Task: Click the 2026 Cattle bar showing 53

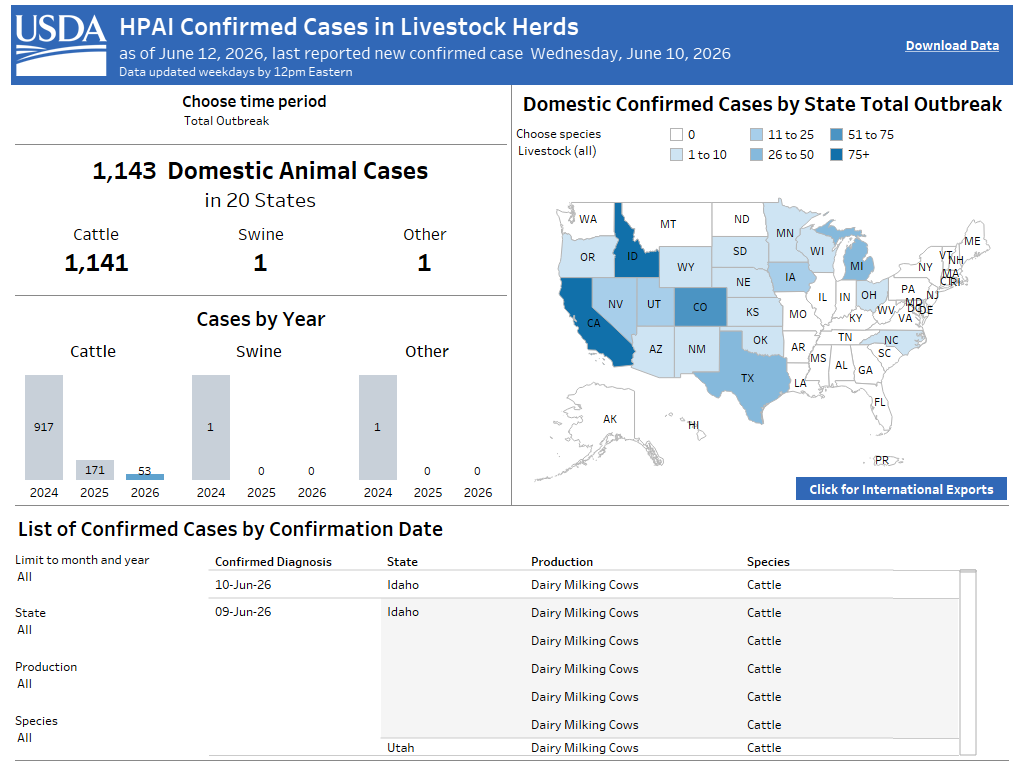Action: 145,477
